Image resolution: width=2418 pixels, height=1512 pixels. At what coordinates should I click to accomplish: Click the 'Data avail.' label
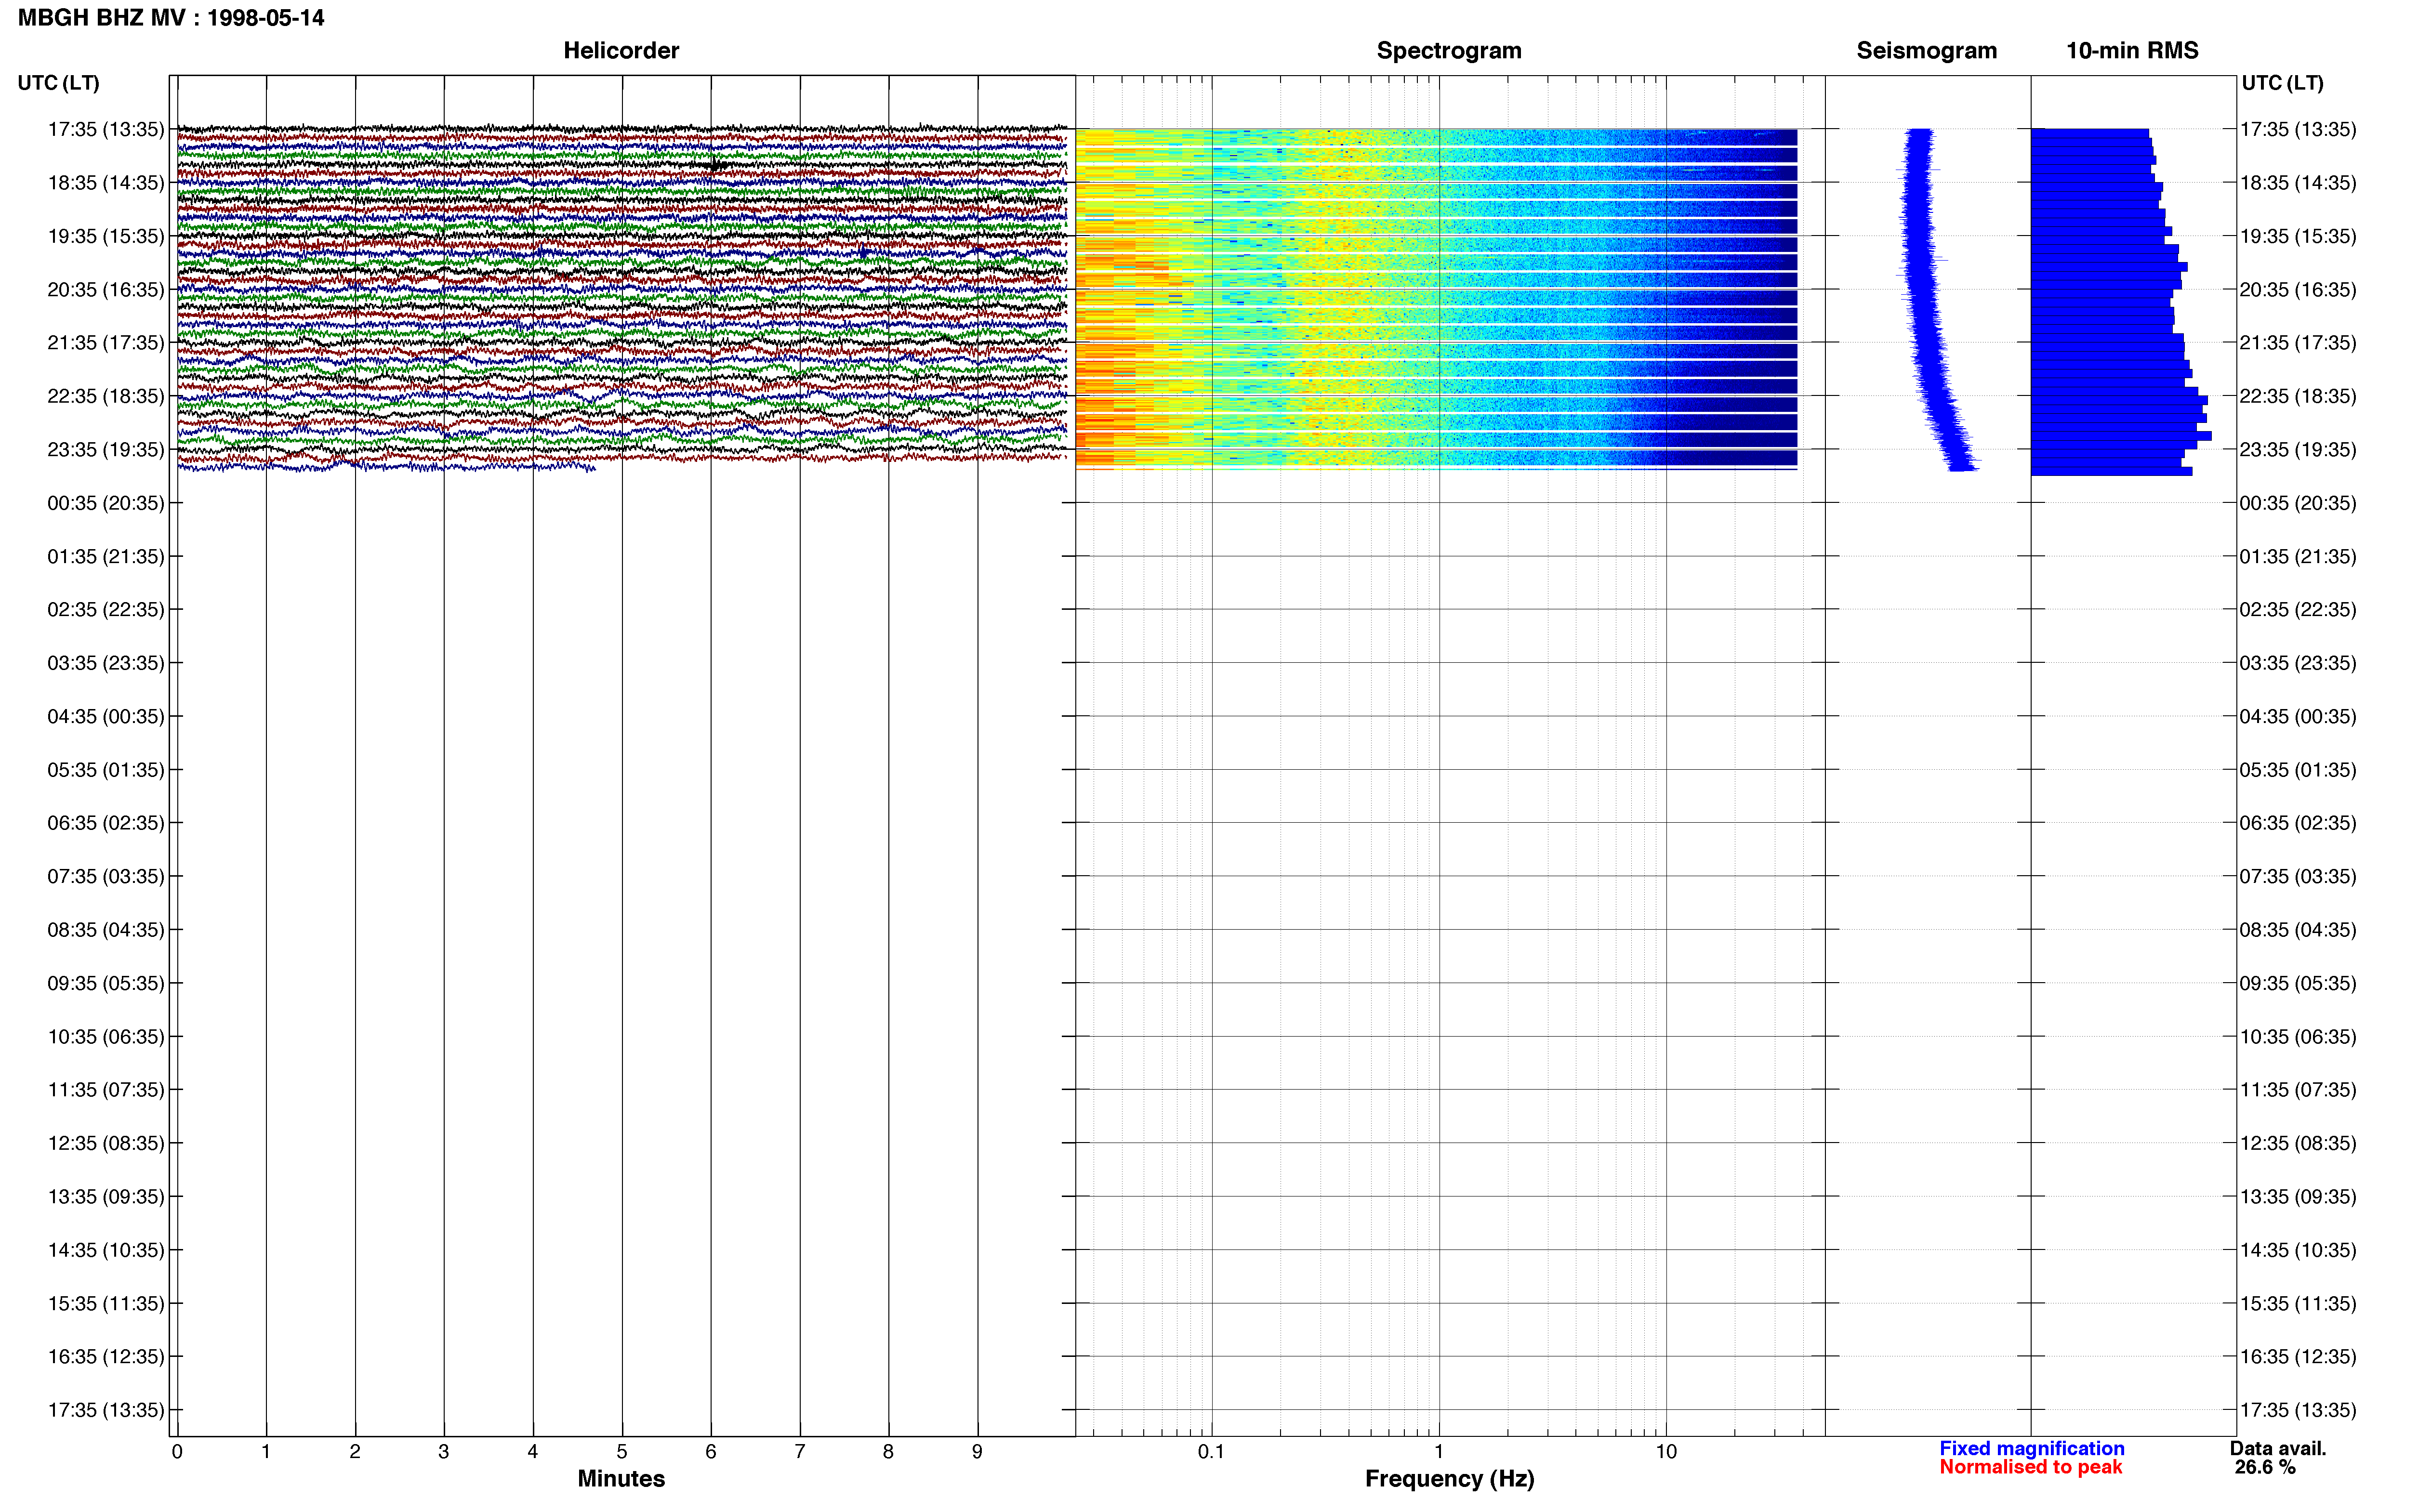point(2278,1449)
